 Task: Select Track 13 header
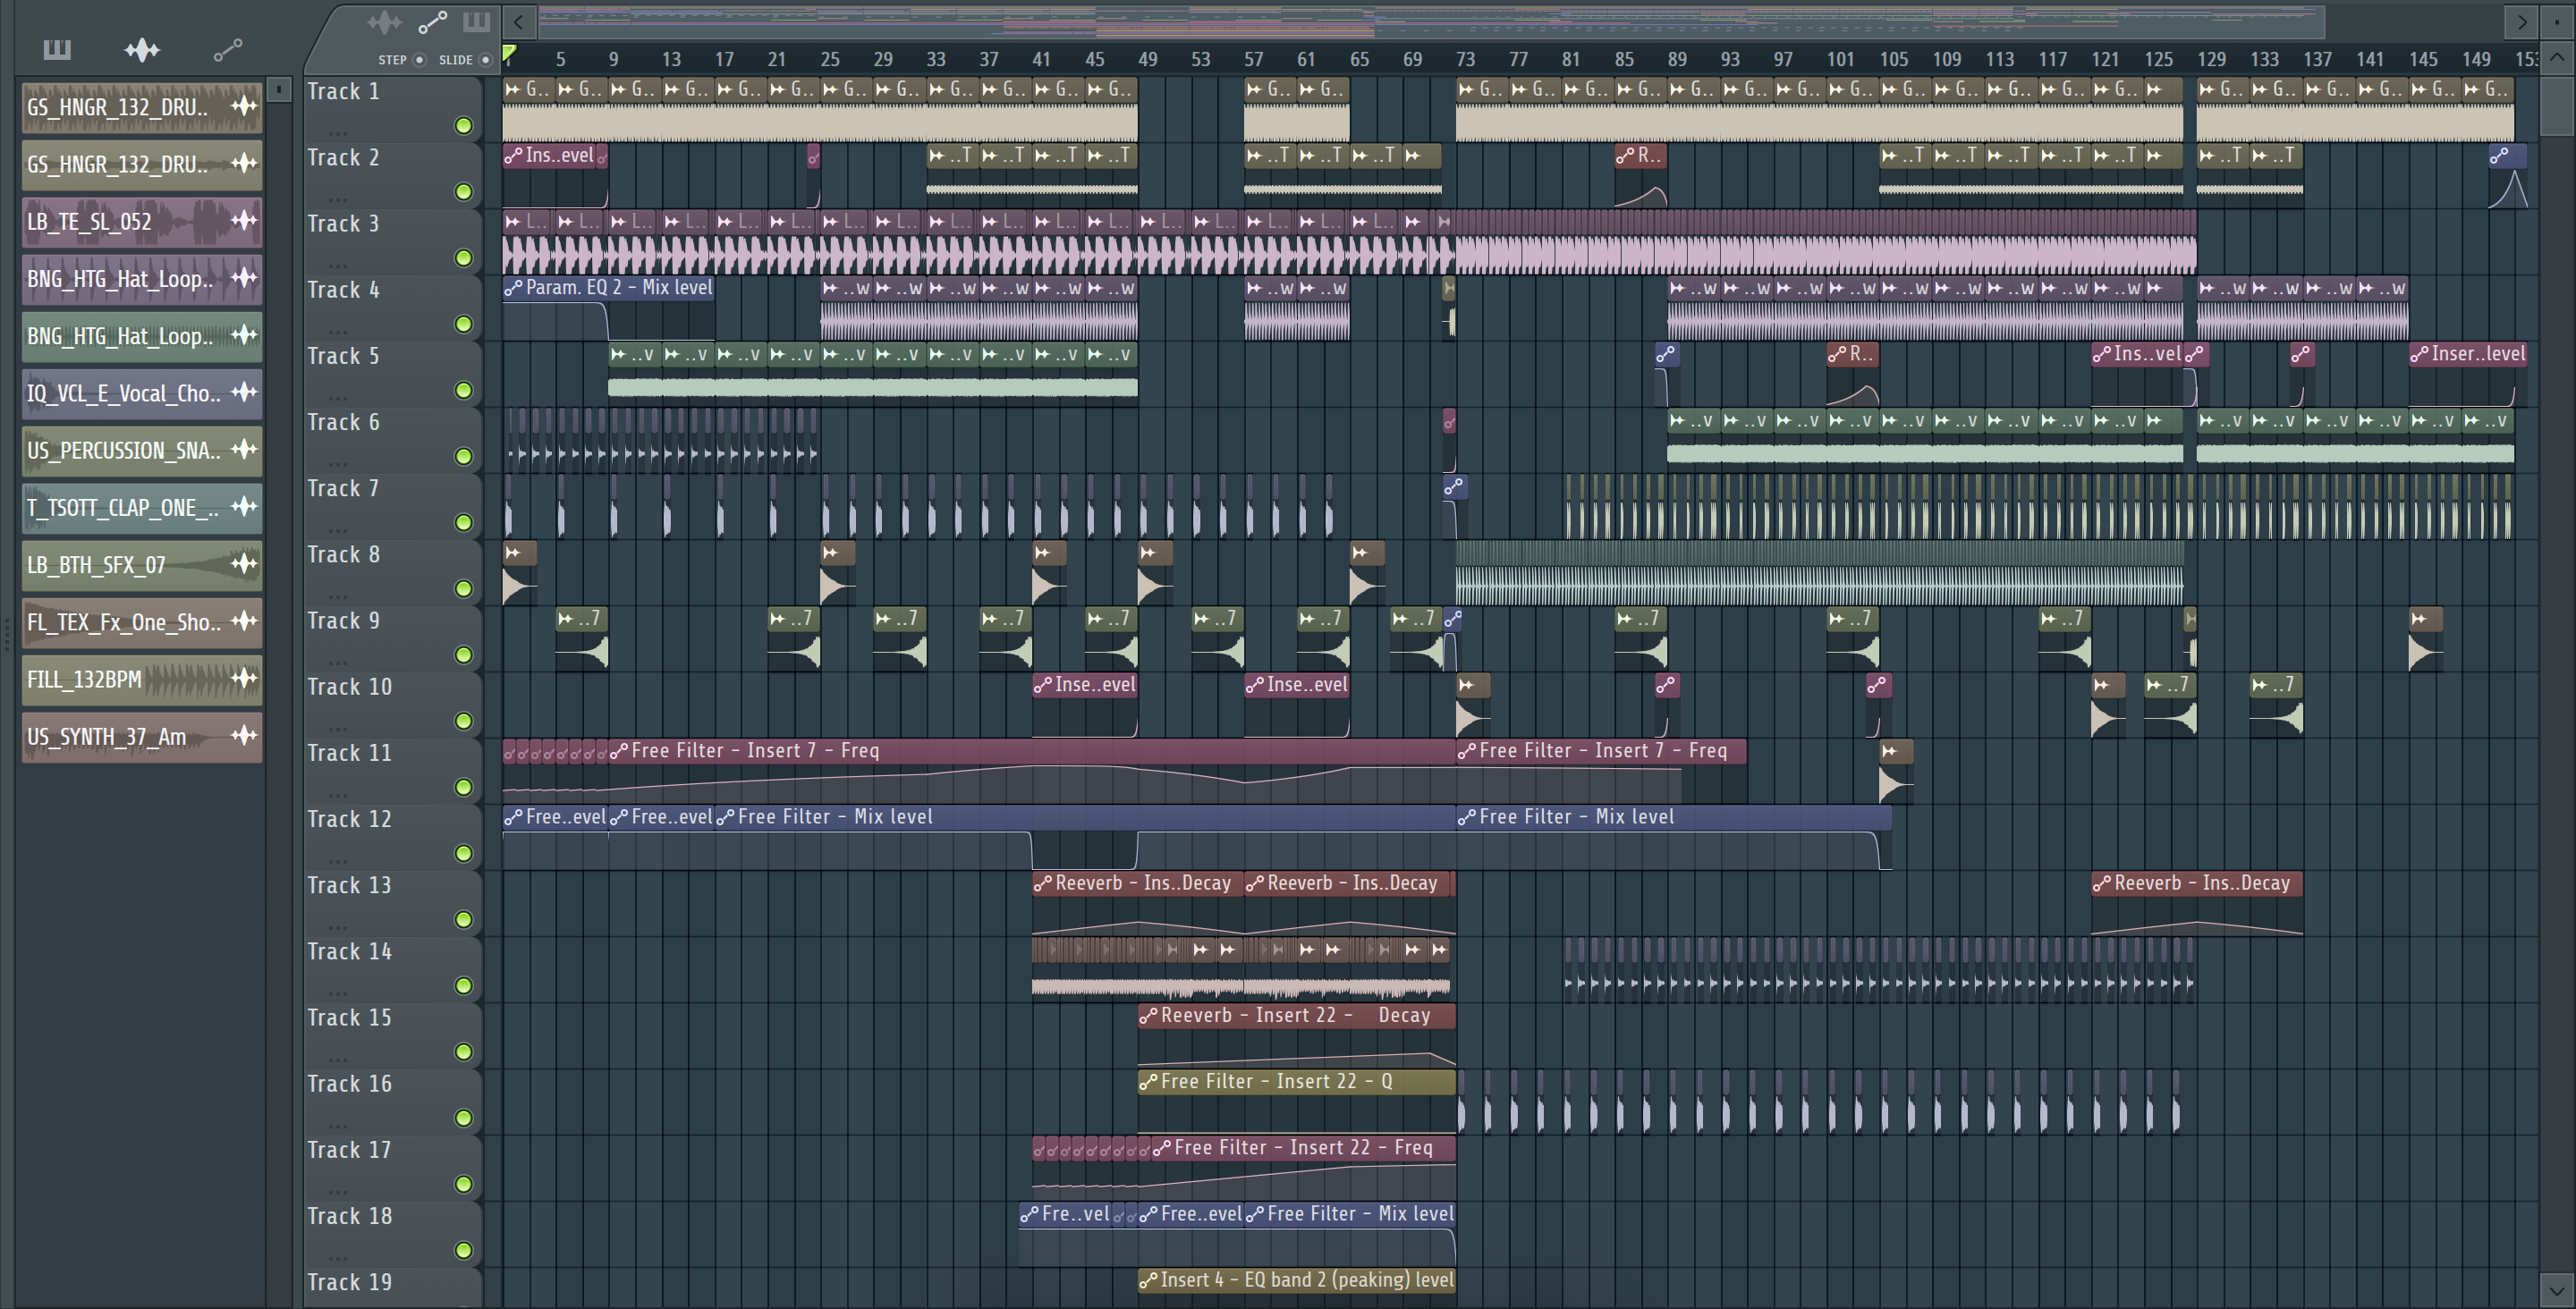click(x=391, y=903)
